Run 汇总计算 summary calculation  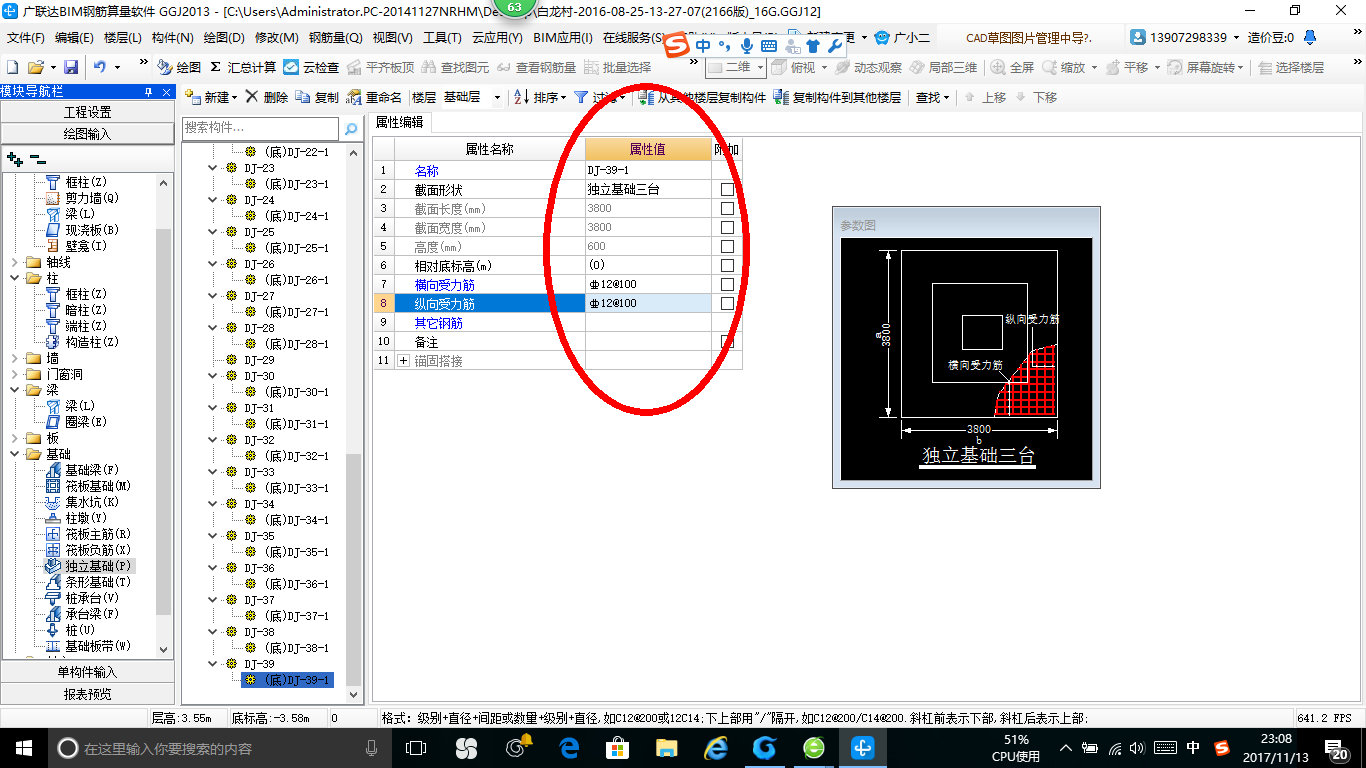pyautogui.click(x=242, y=67)
